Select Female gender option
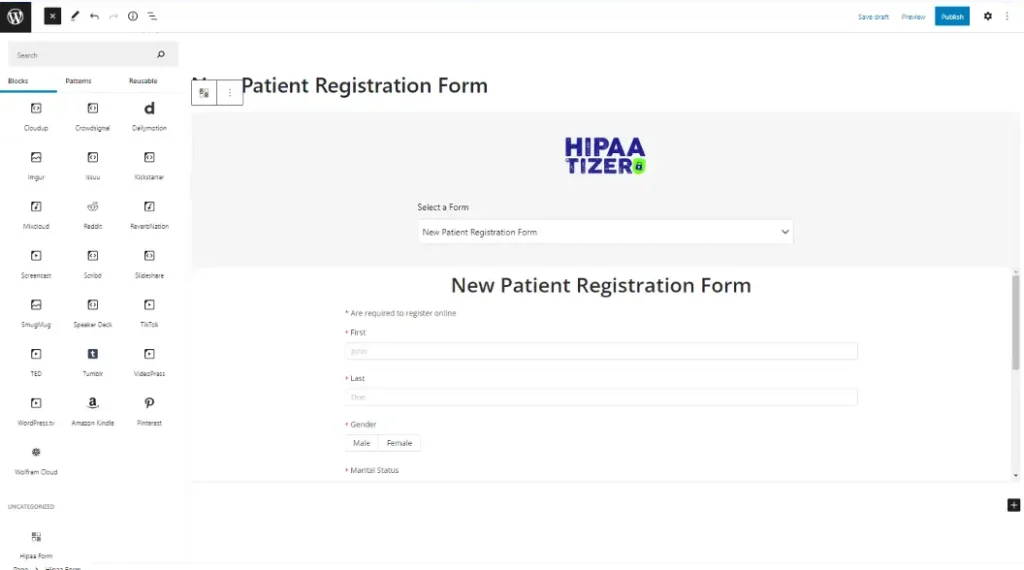 (399, 443)
